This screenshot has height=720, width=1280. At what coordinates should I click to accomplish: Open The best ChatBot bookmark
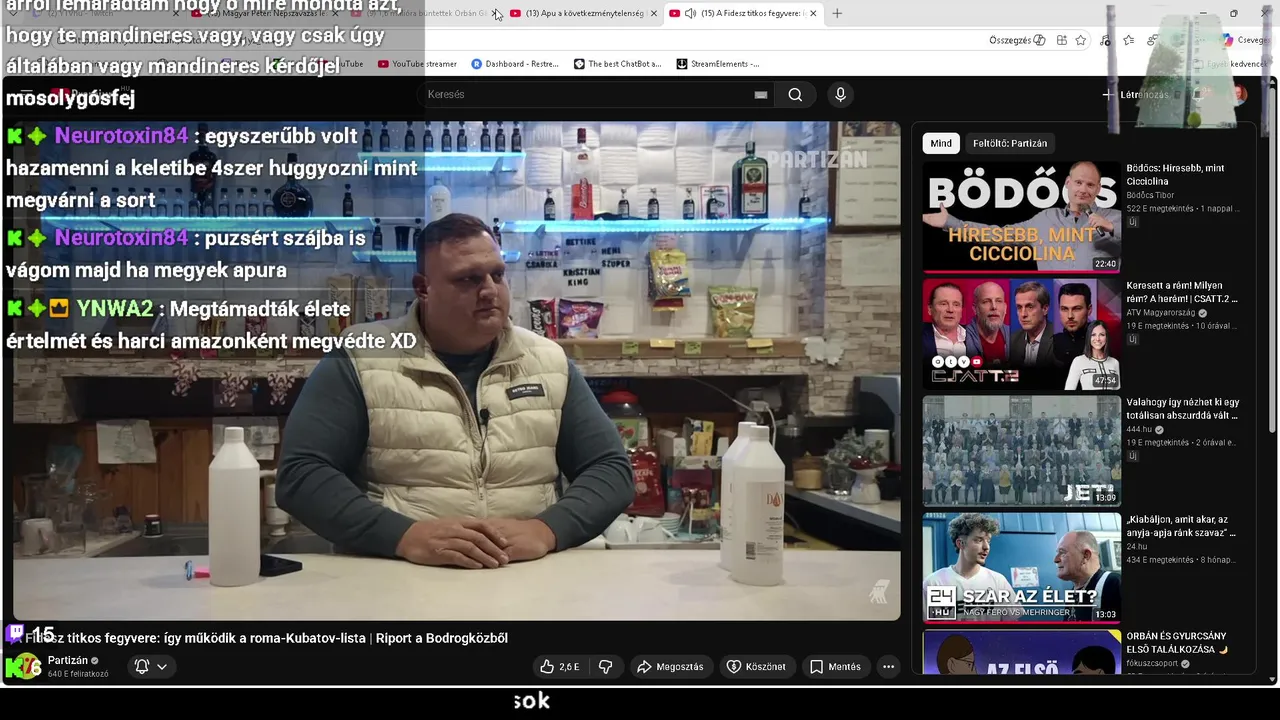(x=617, y=64)
